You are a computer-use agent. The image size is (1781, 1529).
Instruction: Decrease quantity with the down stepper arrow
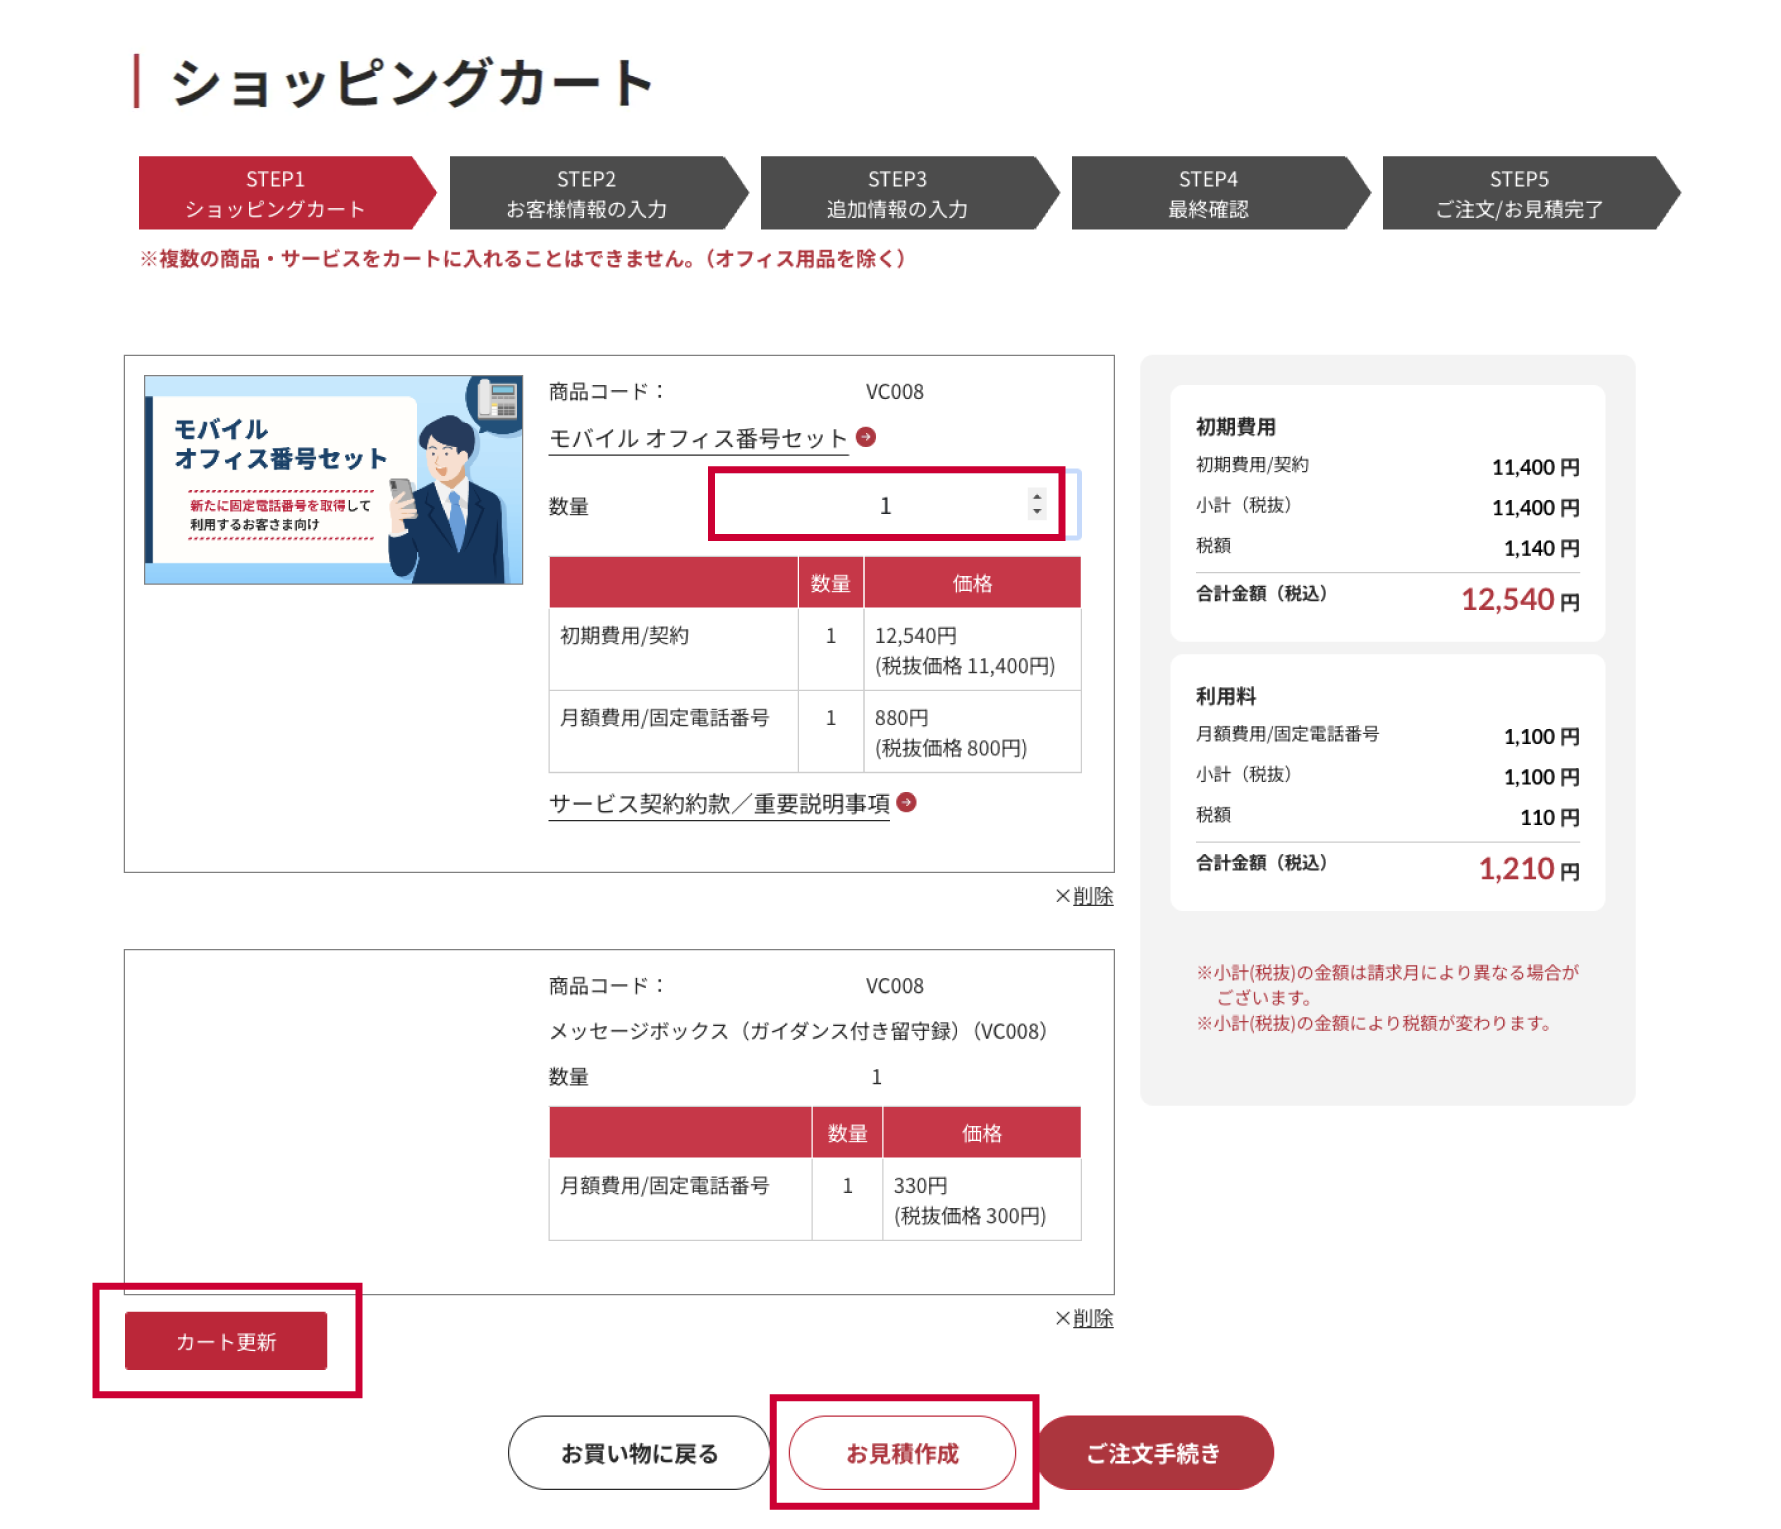[1037, 512]
